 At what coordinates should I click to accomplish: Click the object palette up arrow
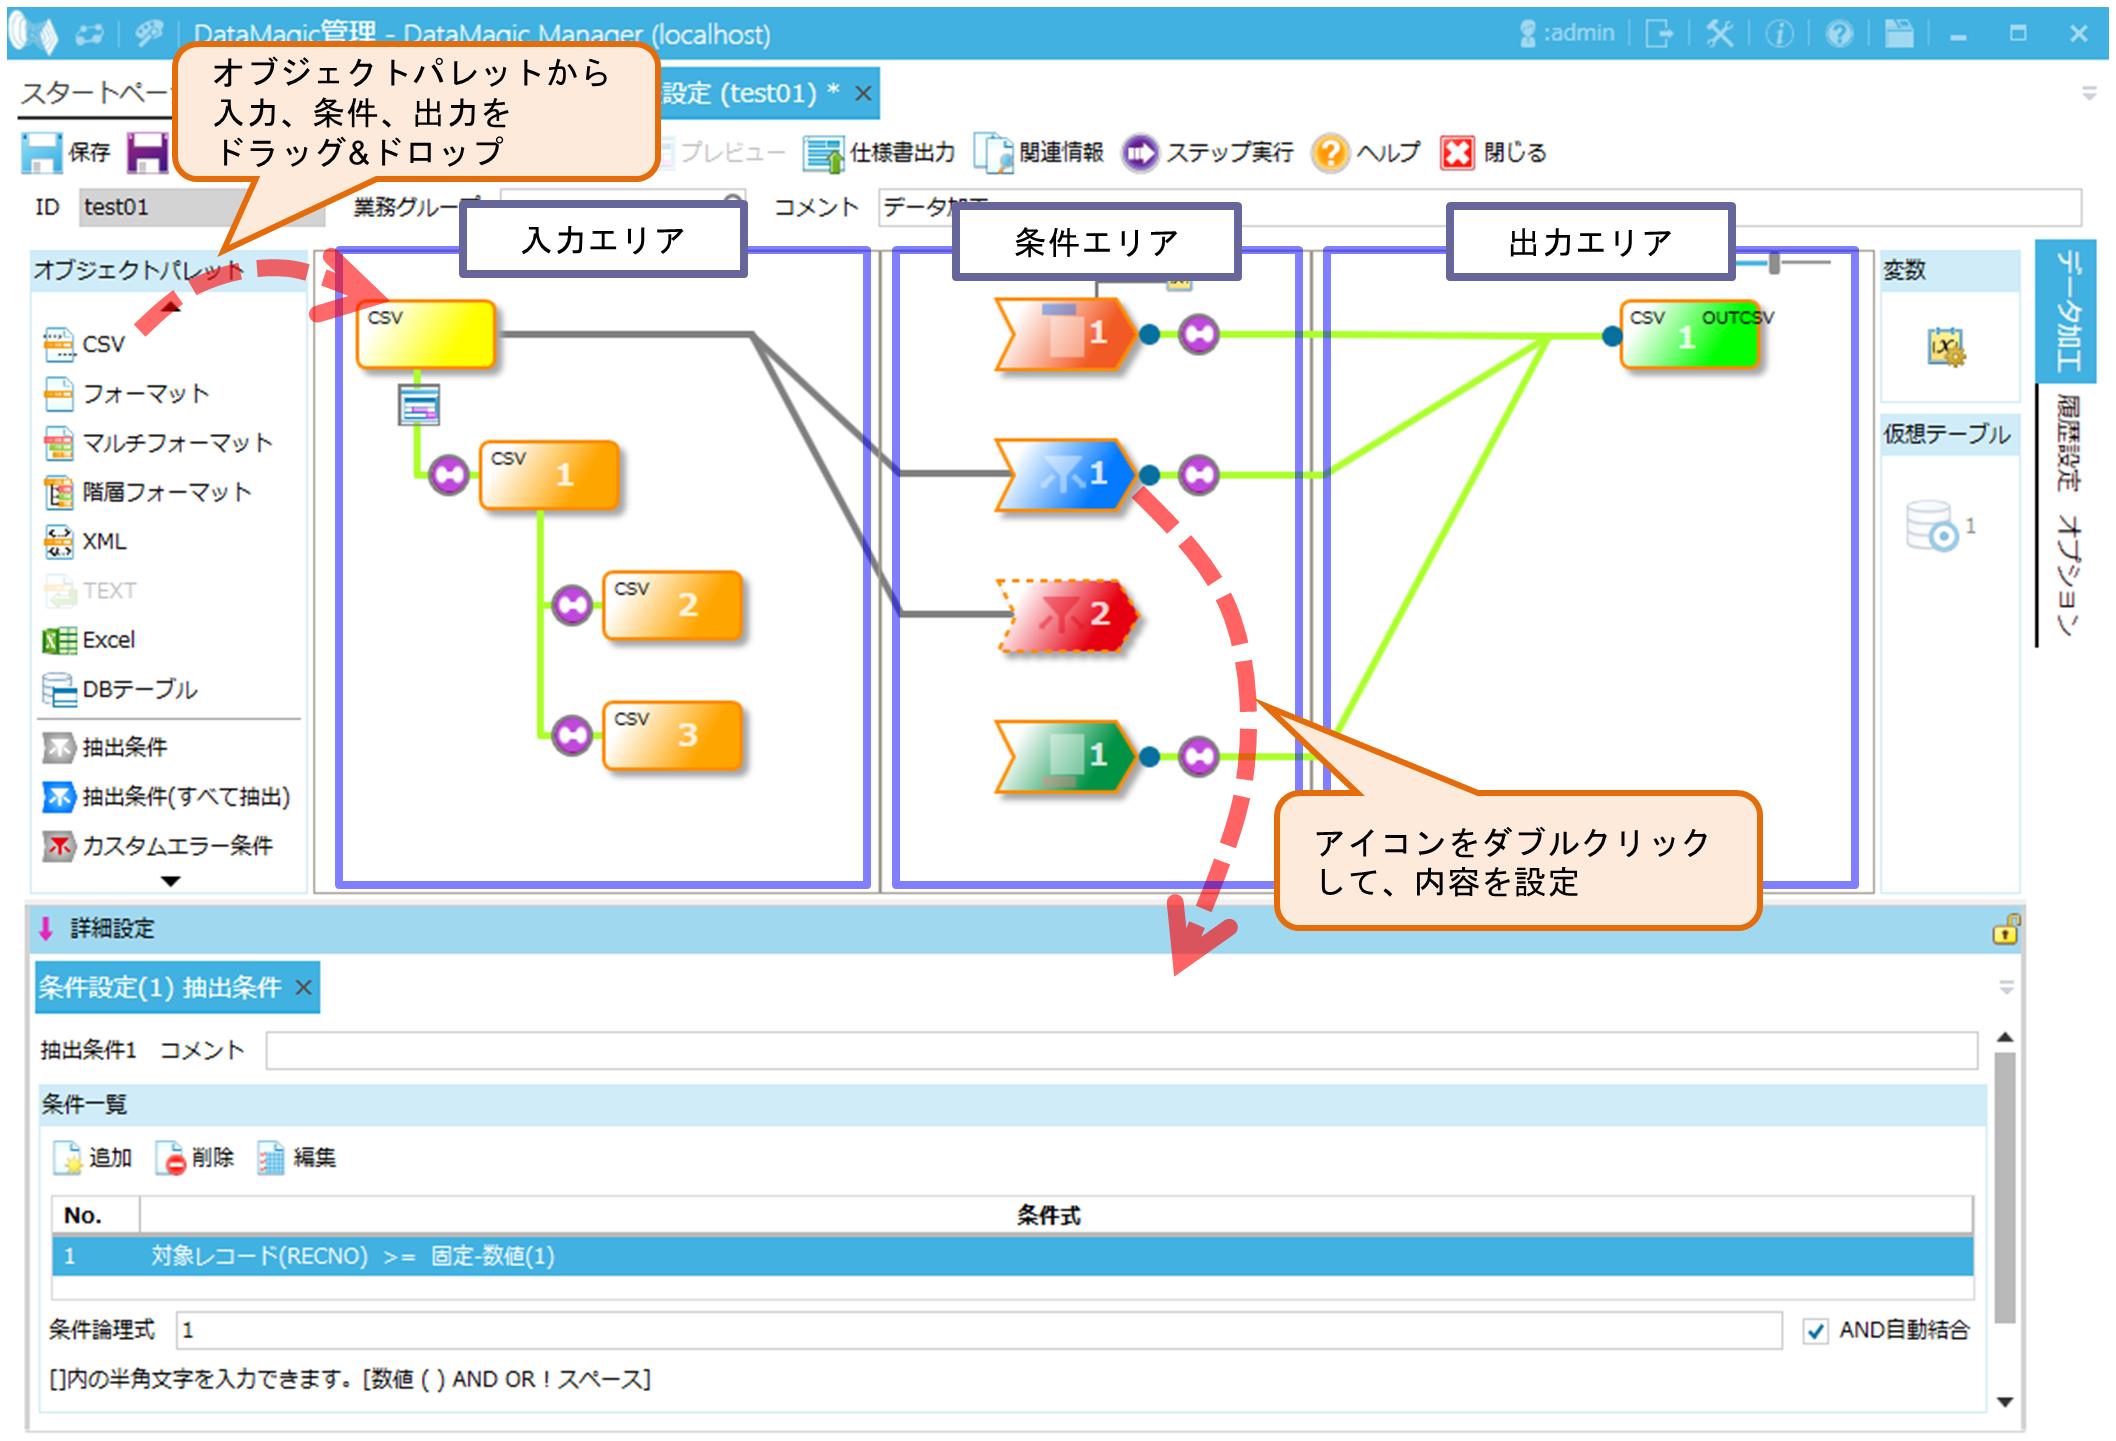(x=171, y=308)
